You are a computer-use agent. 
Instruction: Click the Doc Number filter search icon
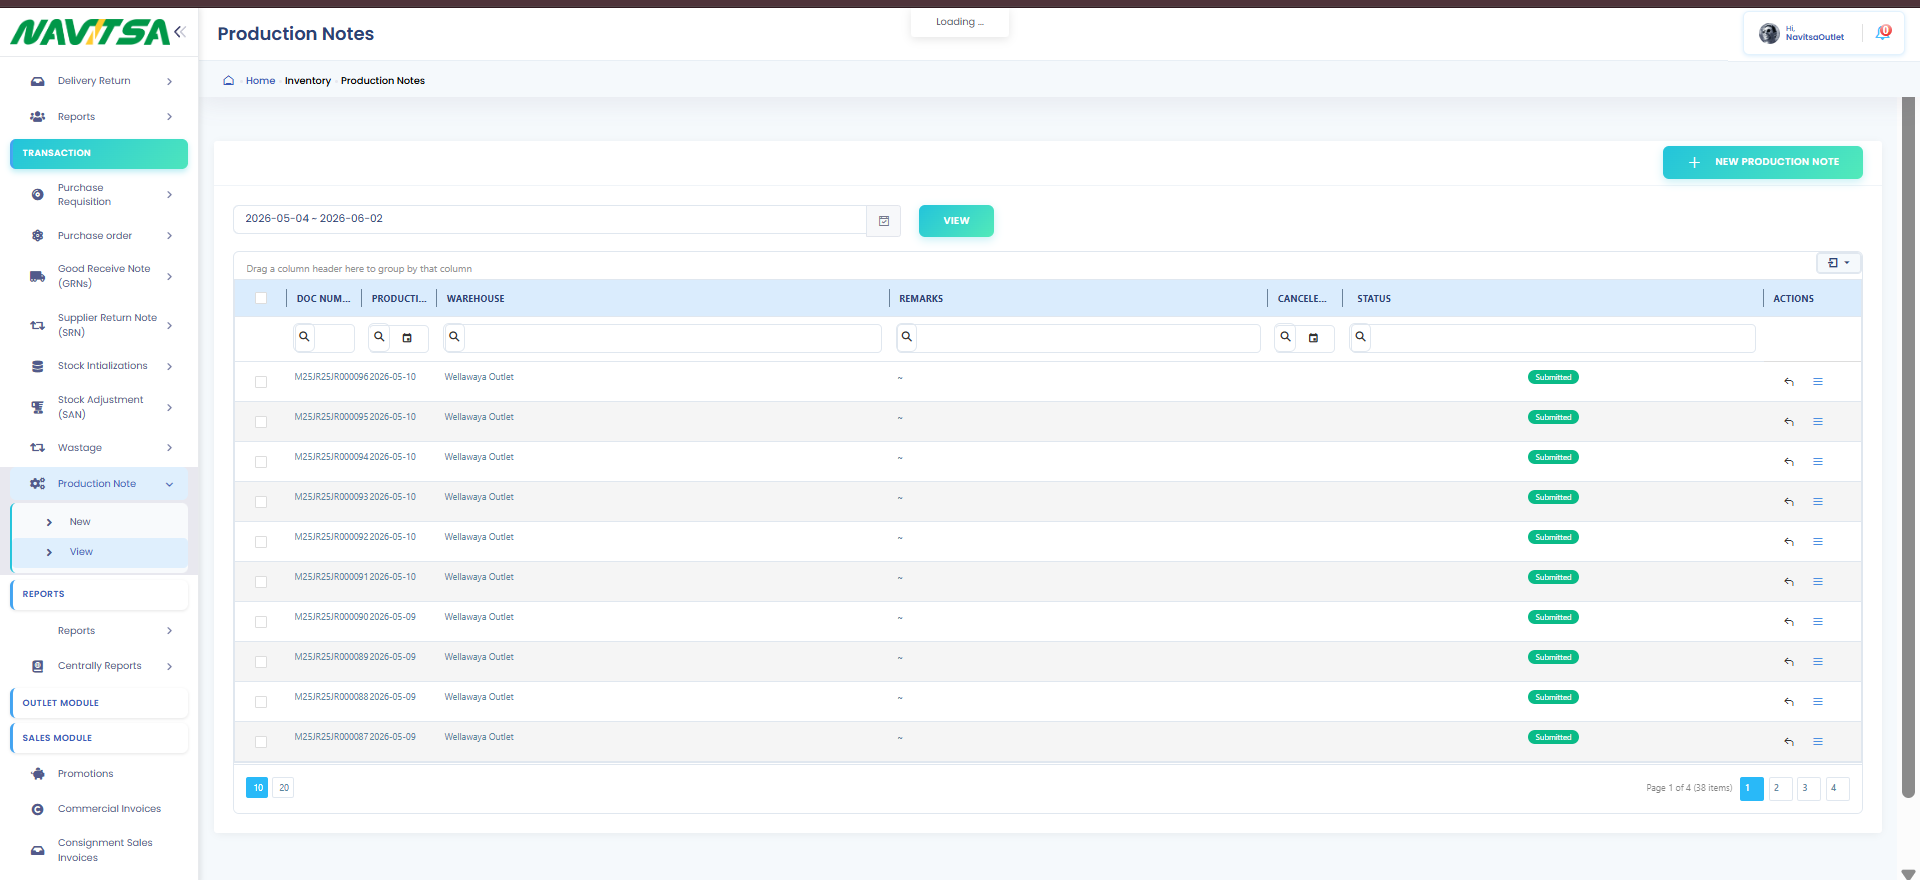click(x=304, y=337)
